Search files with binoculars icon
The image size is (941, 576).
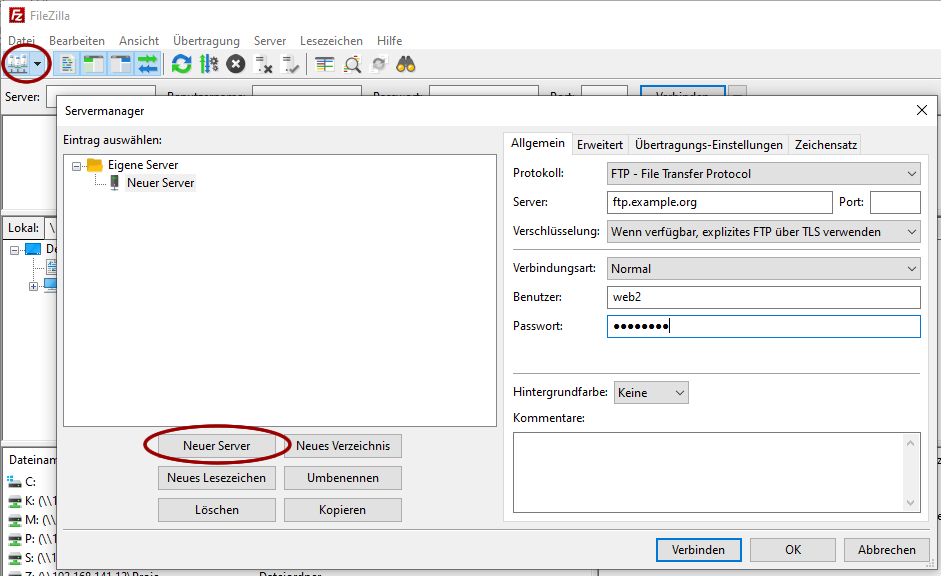(406, 64)
